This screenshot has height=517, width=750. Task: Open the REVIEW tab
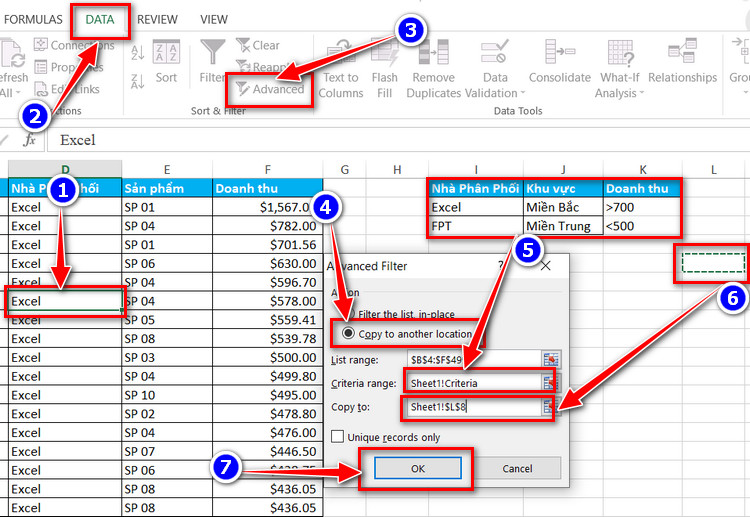[157, 20]
